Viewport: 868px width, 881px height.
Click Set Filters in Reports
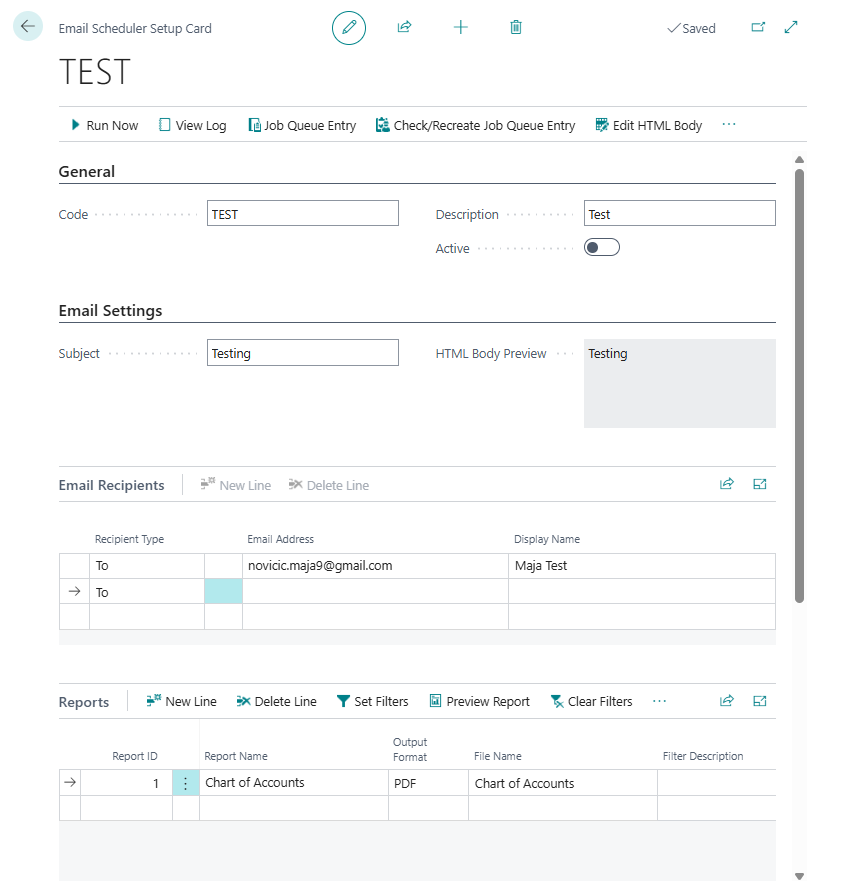click(372, 701)
